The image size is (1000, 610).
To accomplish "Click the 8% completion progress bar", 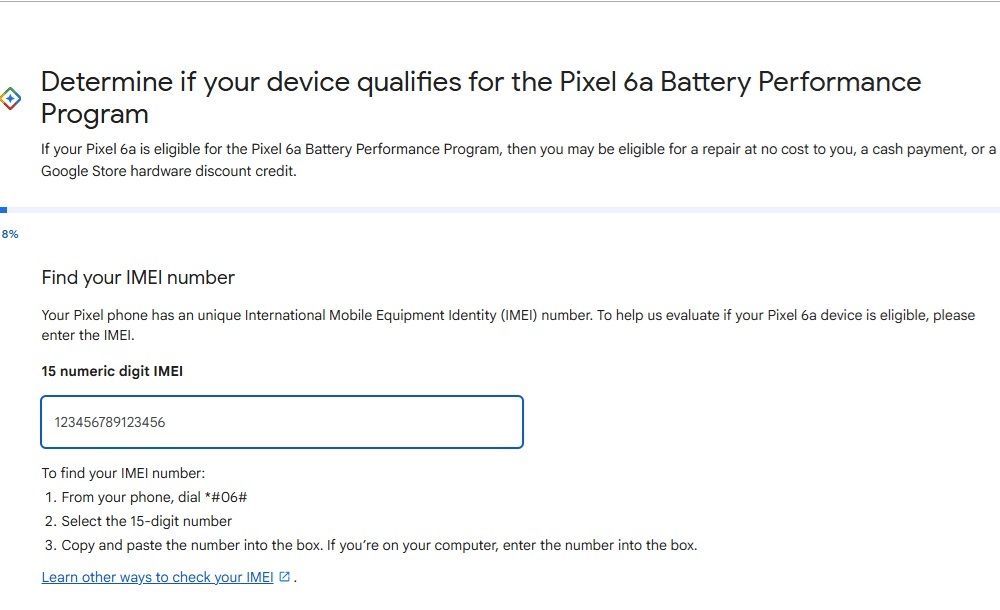I will pyautogui.click(x=500, y=210).
